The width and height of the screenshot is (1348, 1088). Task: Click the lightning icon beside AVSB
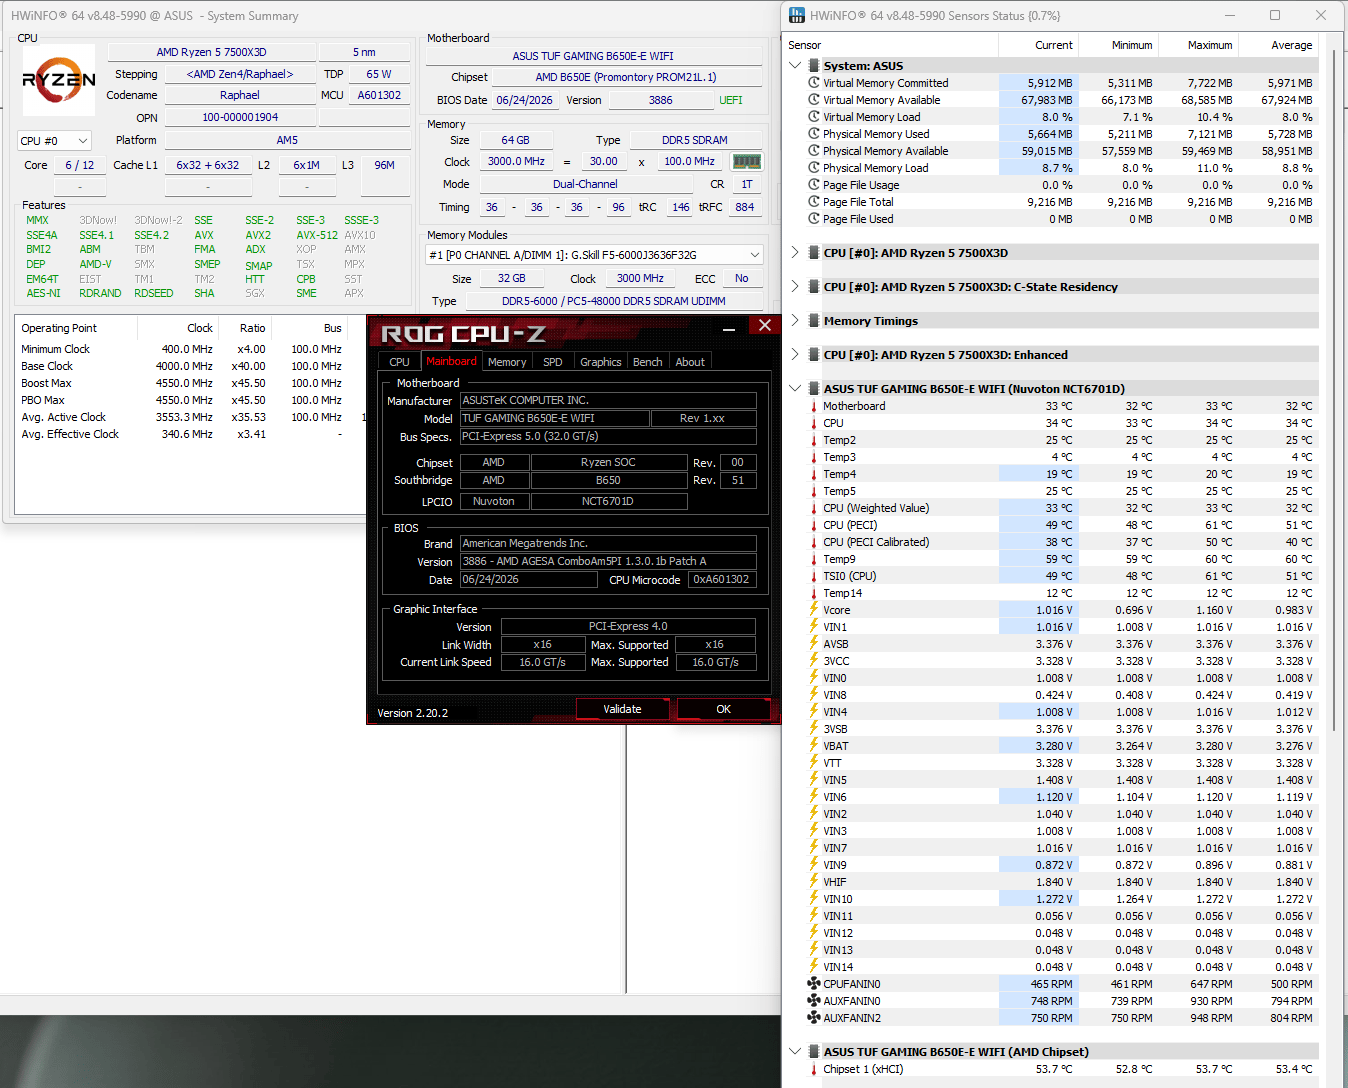point(814,643)
